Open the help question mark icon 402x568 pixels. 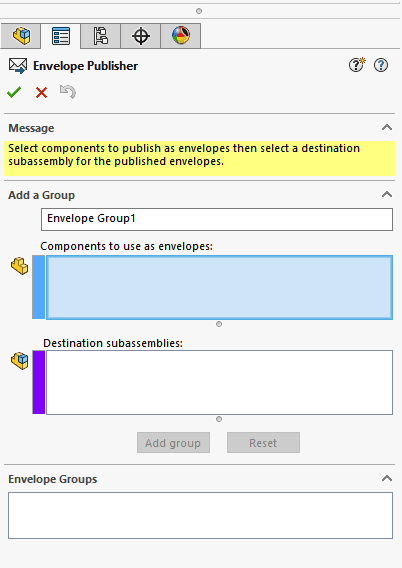(381, 65)
